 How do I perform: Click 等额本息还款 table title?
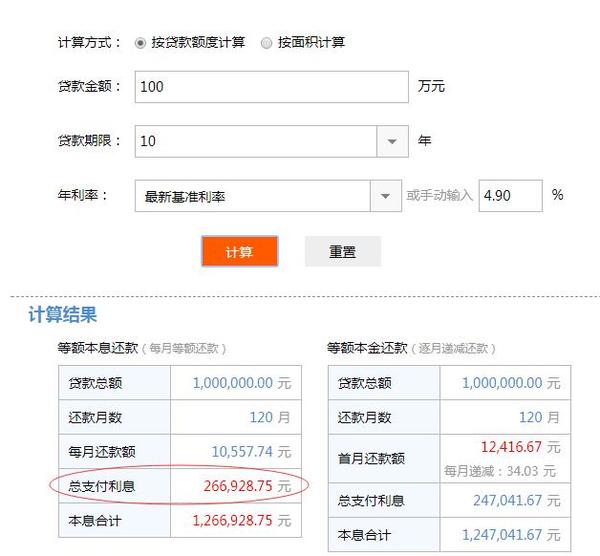(98, 348)
